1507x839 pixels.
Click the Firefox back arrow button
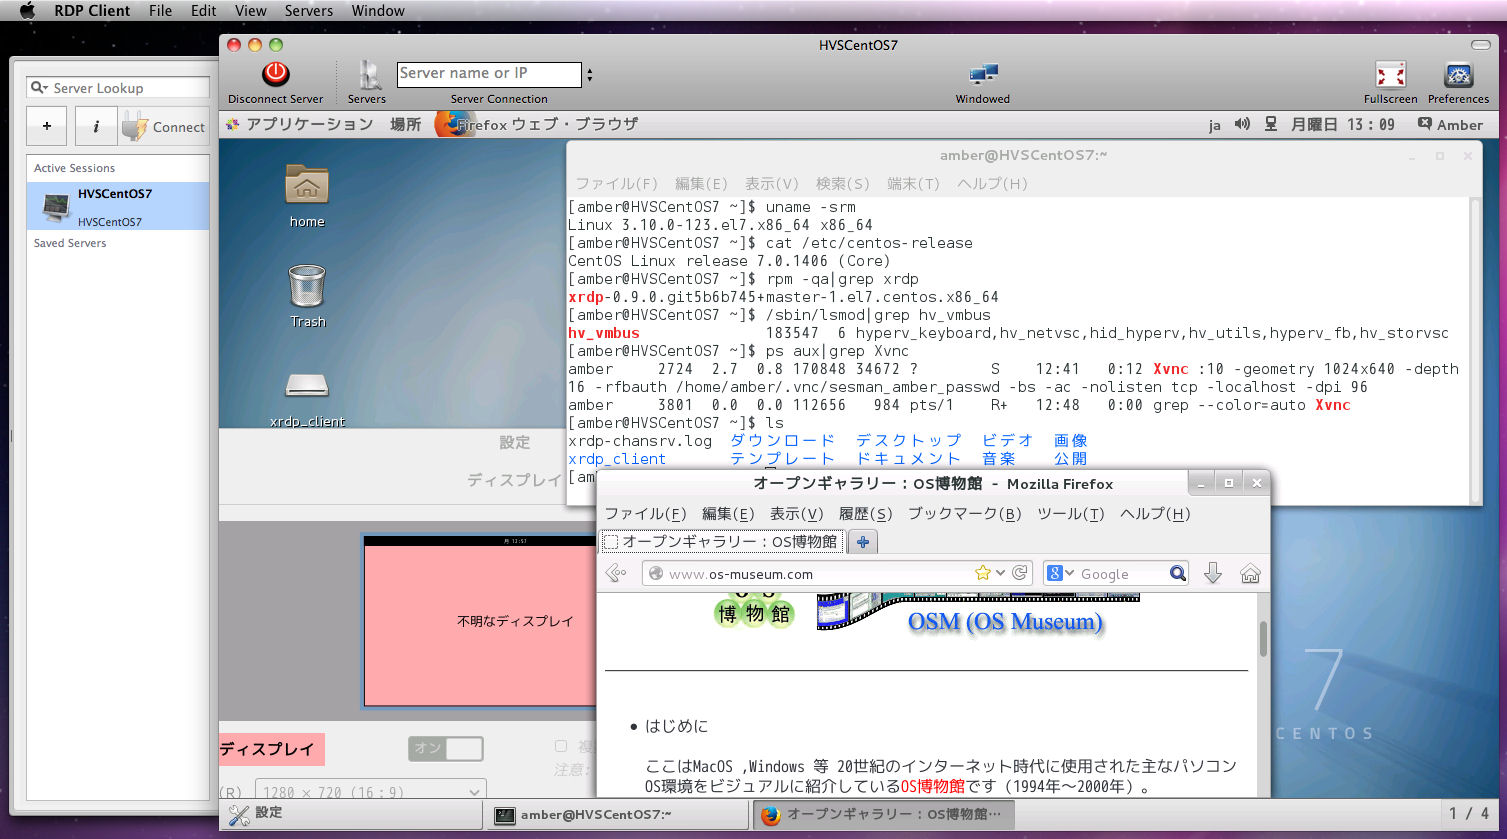pyautogui.click(x=617, y=573)
